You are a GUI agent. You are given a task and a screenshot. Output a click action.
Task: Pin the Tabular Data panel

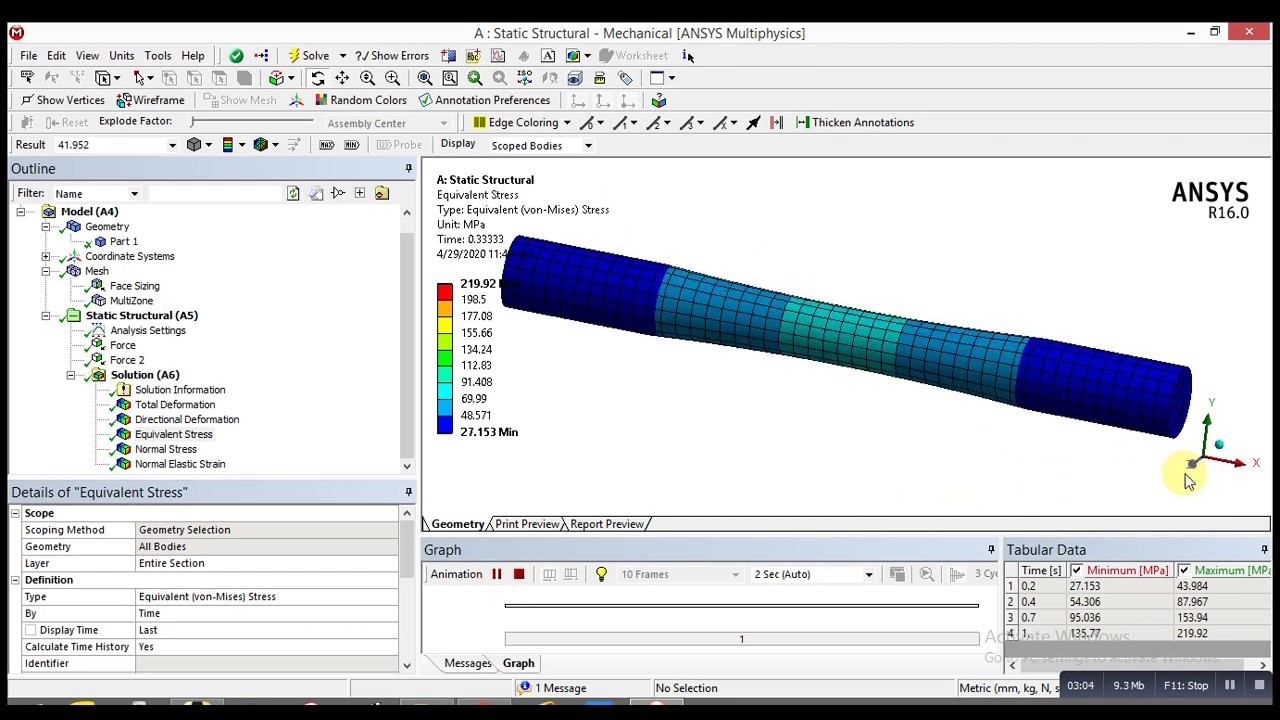(1264, 550)
